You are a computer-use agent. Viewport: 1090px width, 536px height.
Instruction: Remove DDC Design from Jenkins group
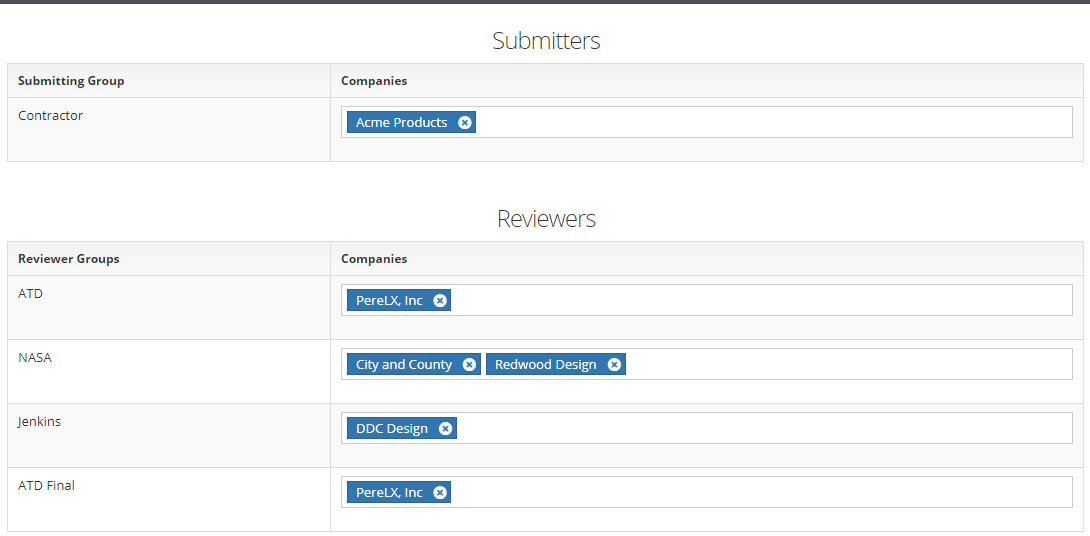(446, 428)
